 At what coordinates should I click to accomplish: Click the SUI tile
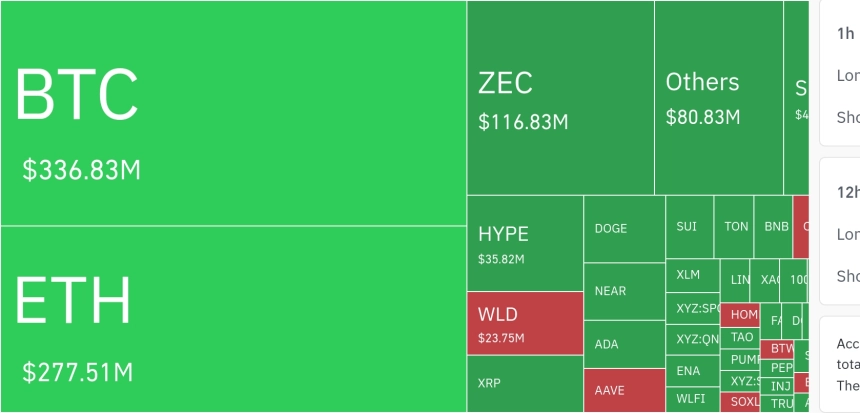click(689, 227)
